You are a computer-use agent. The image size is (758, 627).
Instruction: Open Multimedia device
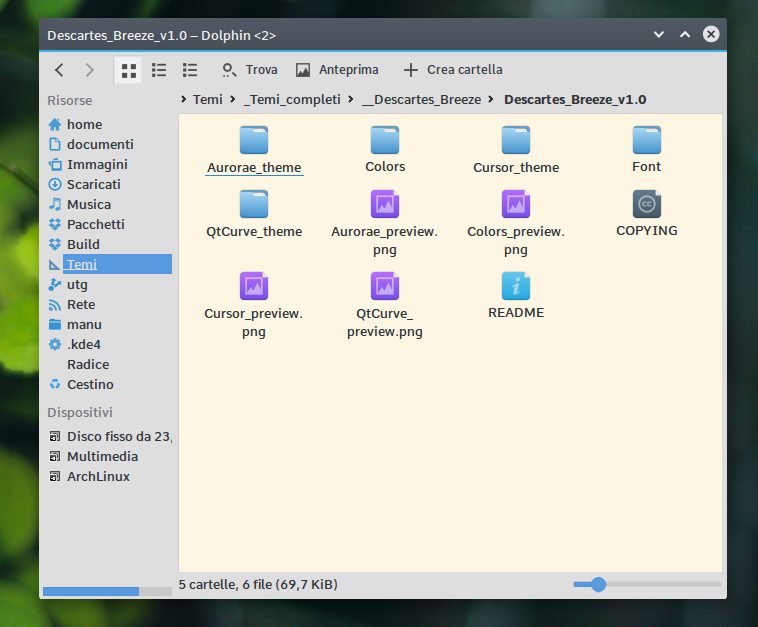(109, 456)
